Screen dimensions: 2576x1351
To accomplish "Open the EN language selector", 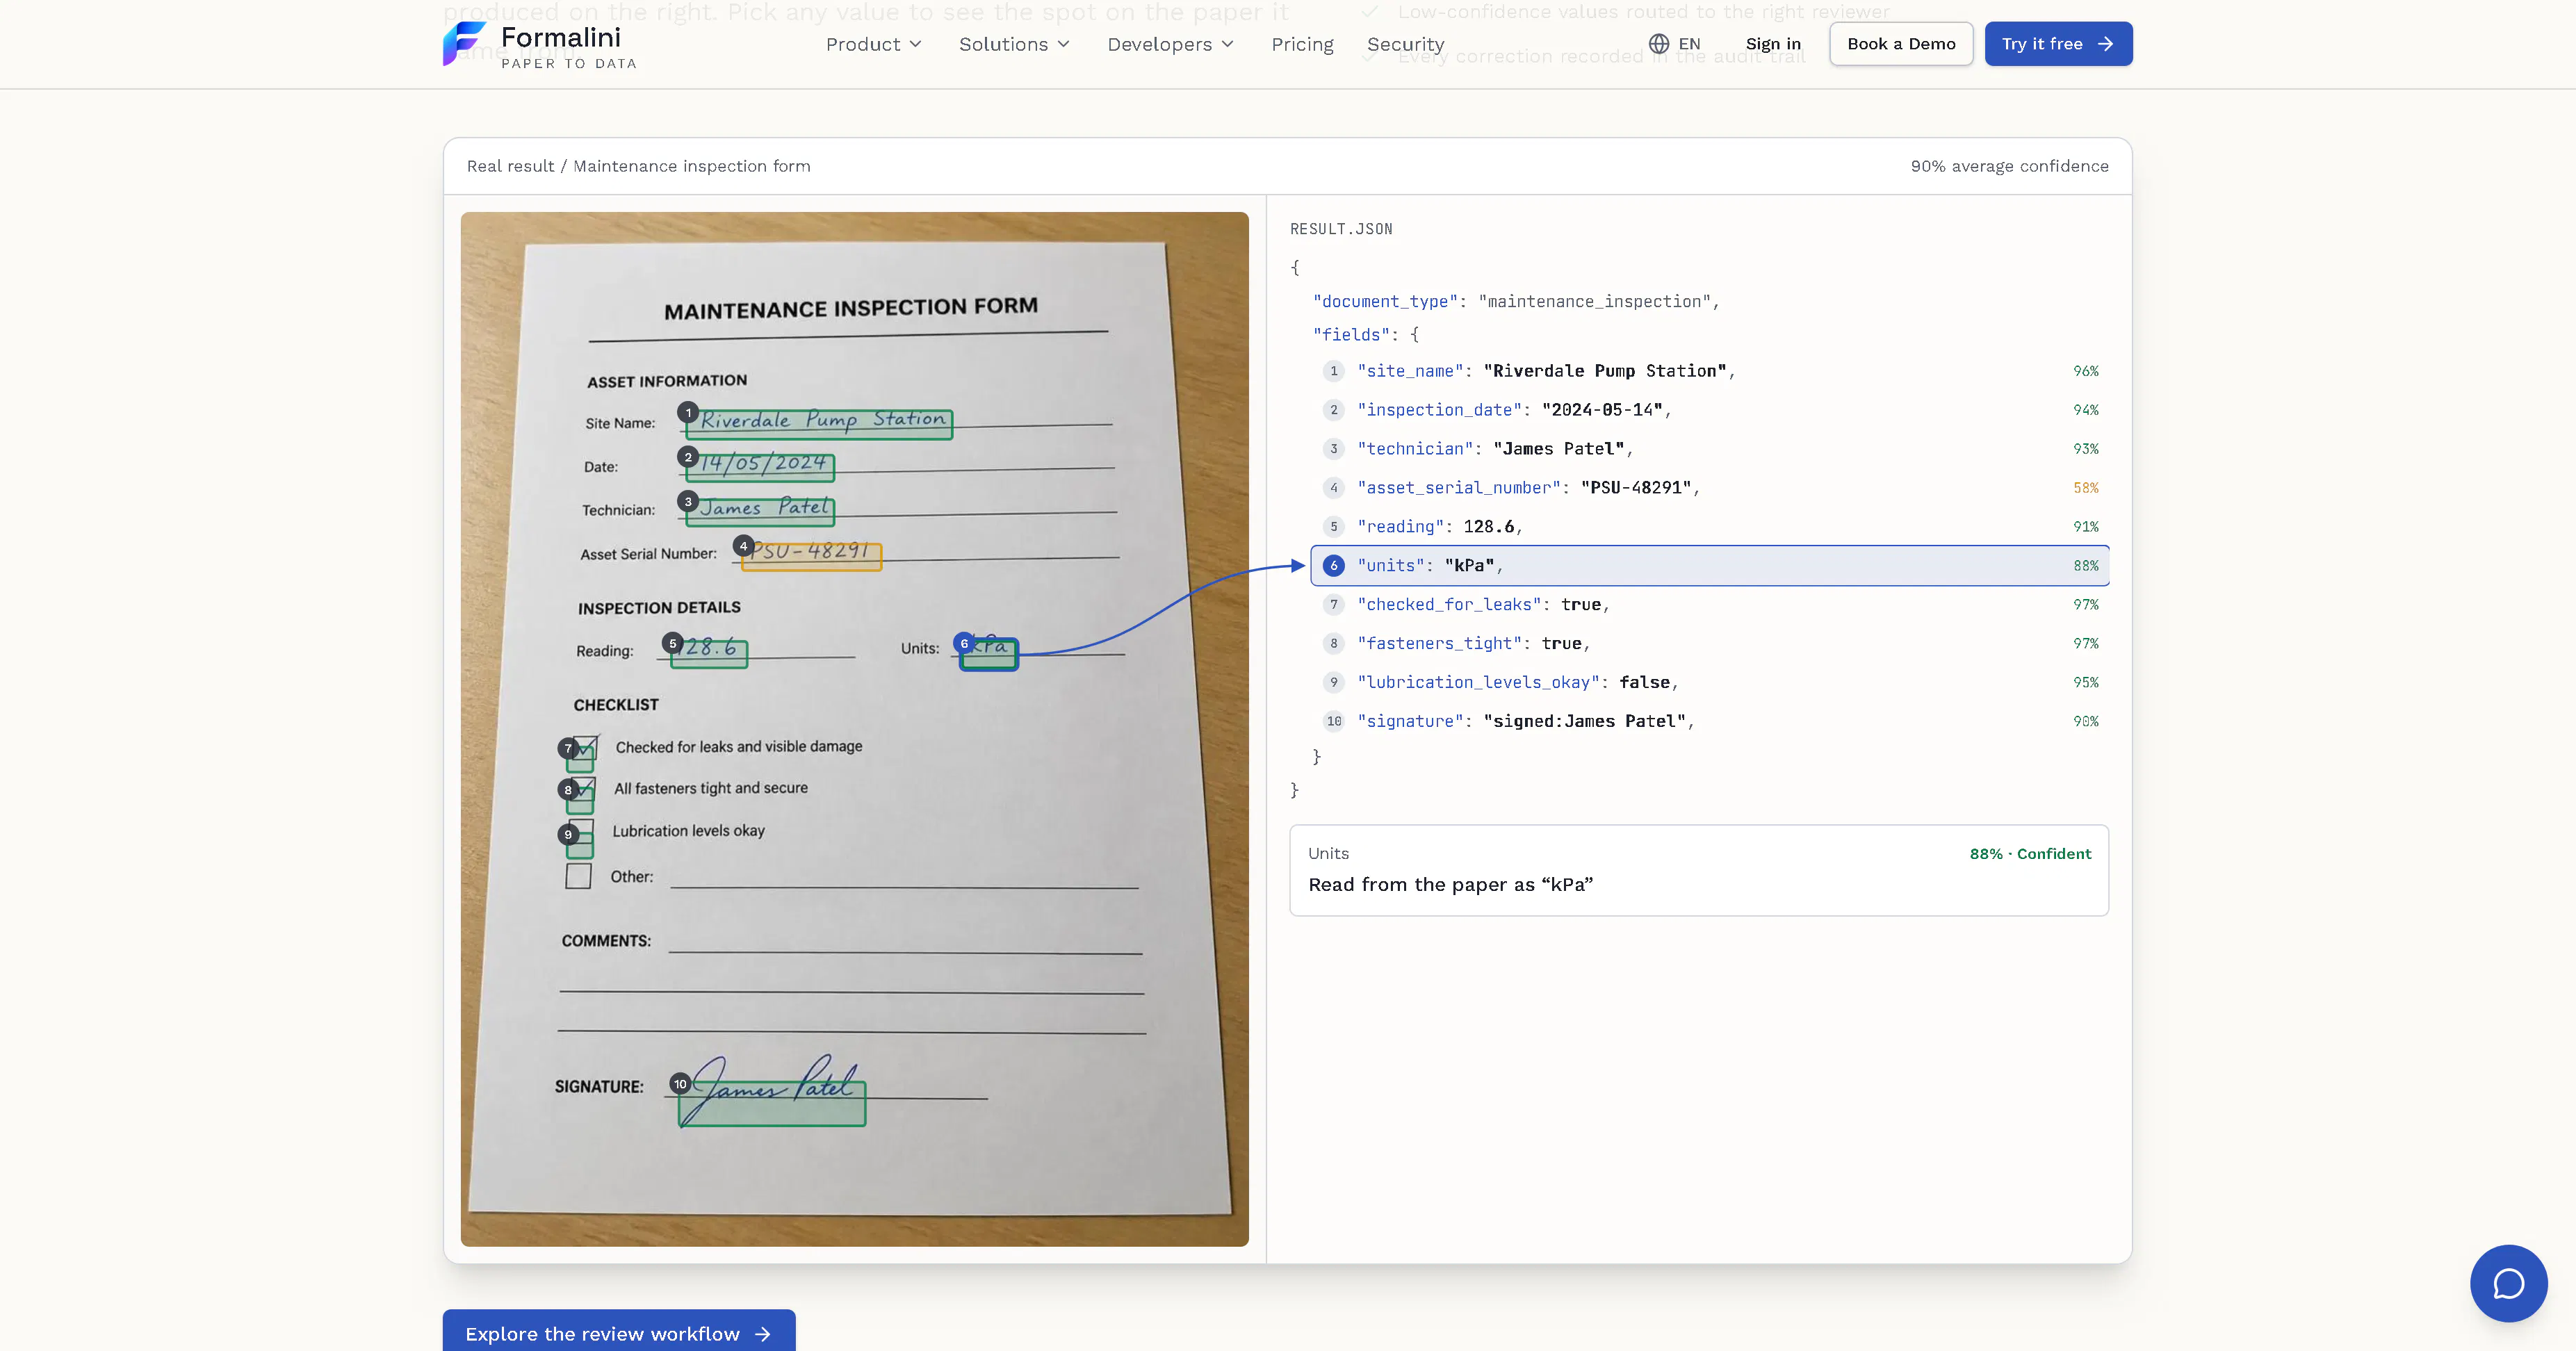I will coord(1675,44).
